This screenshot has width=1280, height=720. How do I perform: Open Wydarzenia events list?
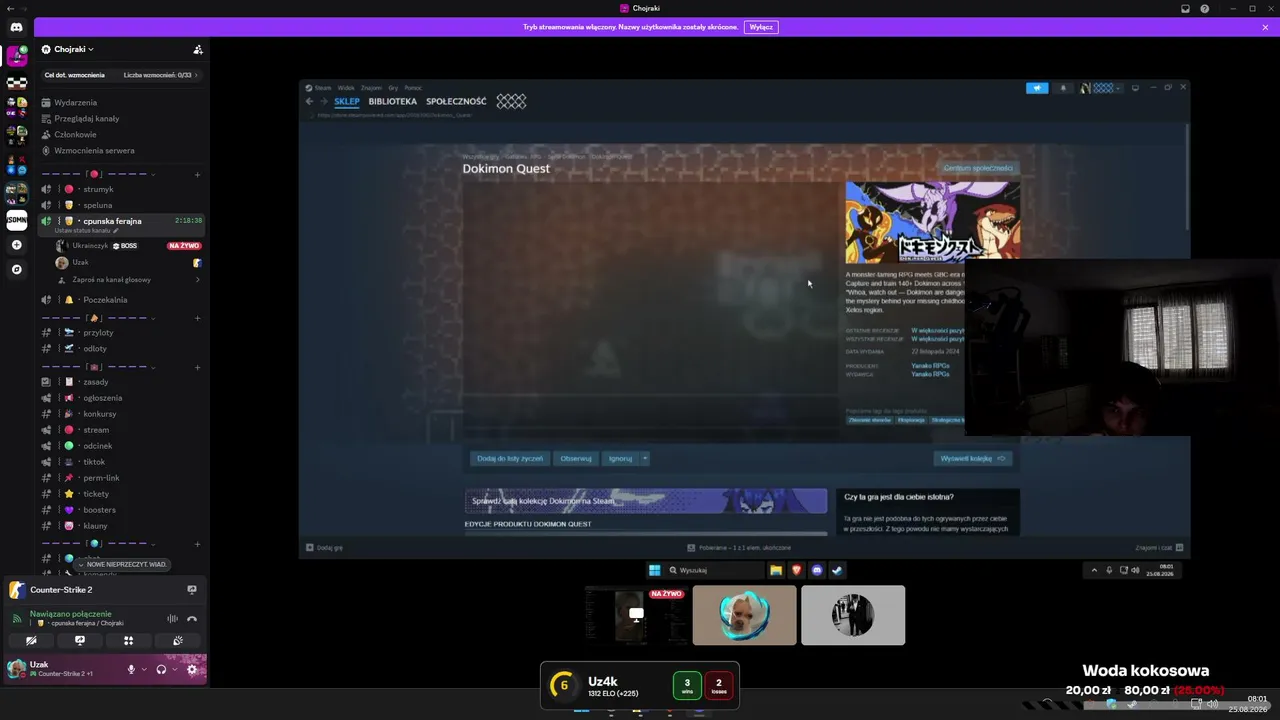pos(121,102)
